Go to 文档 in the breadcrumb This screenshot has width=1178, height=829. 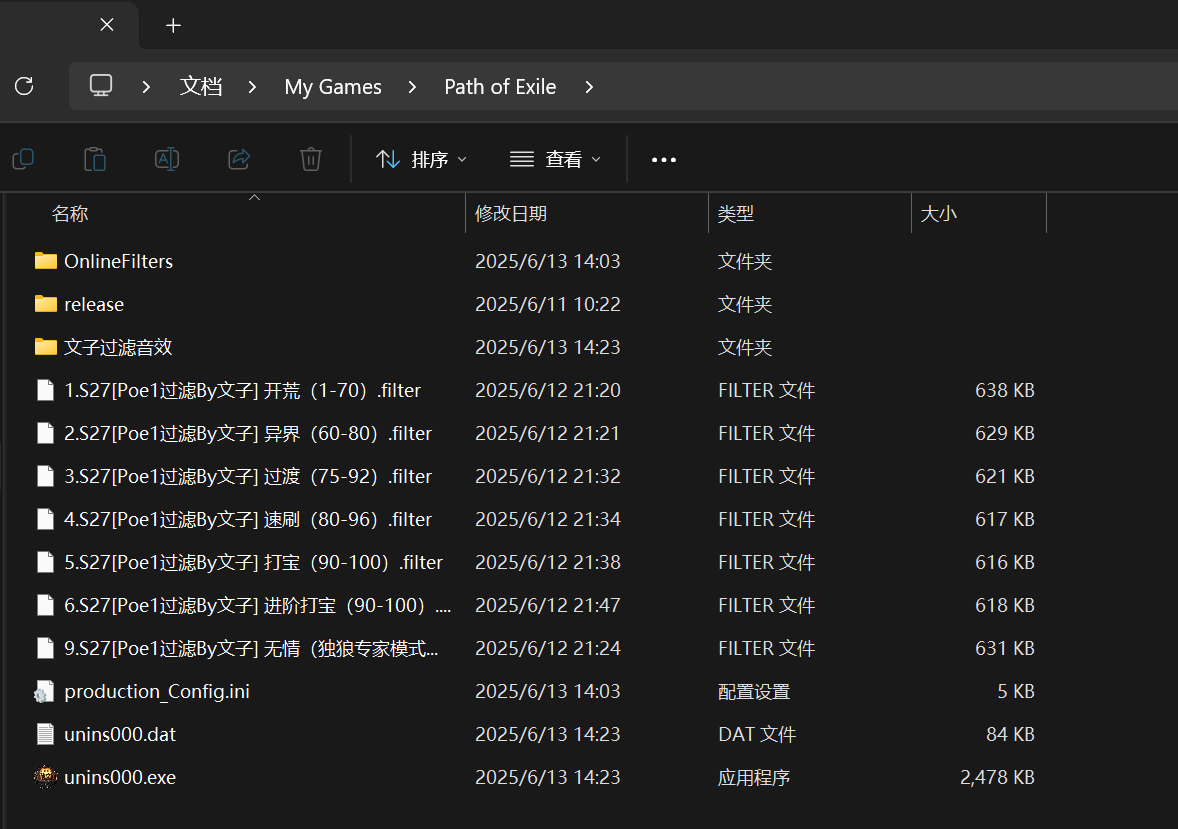pyautogui.click(x=201, y=86)
